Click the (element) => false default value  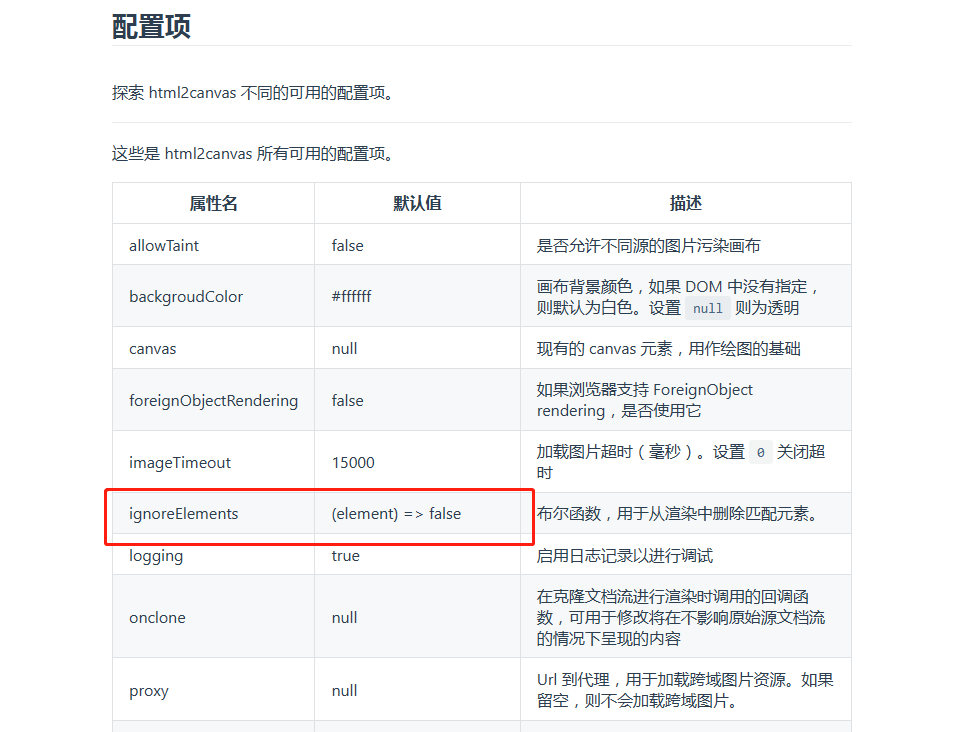[396, 514]
